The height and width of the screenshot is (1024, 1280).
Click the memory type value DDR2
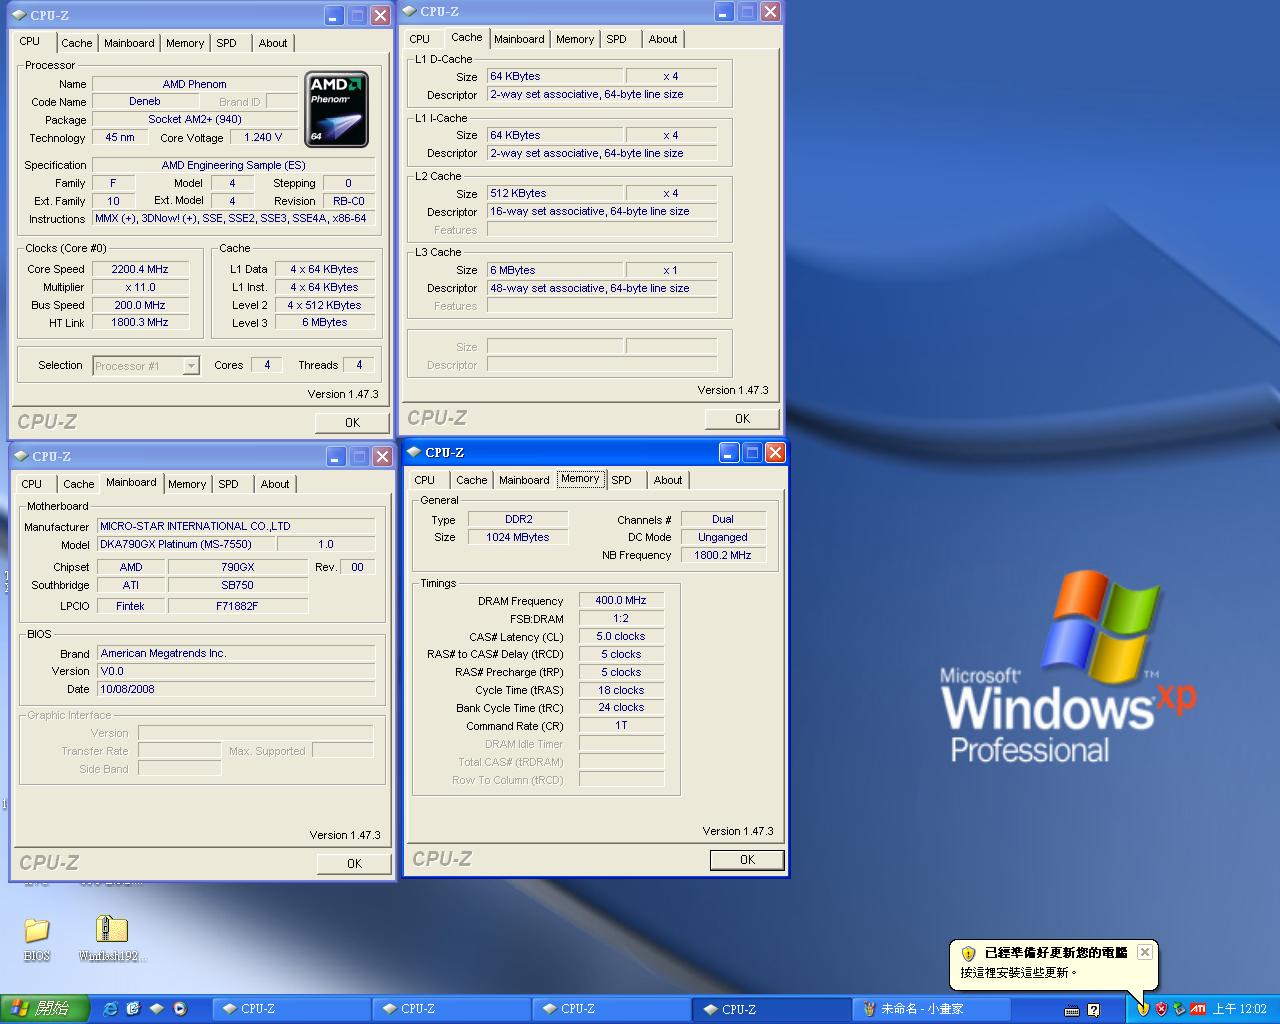point(518,519)
